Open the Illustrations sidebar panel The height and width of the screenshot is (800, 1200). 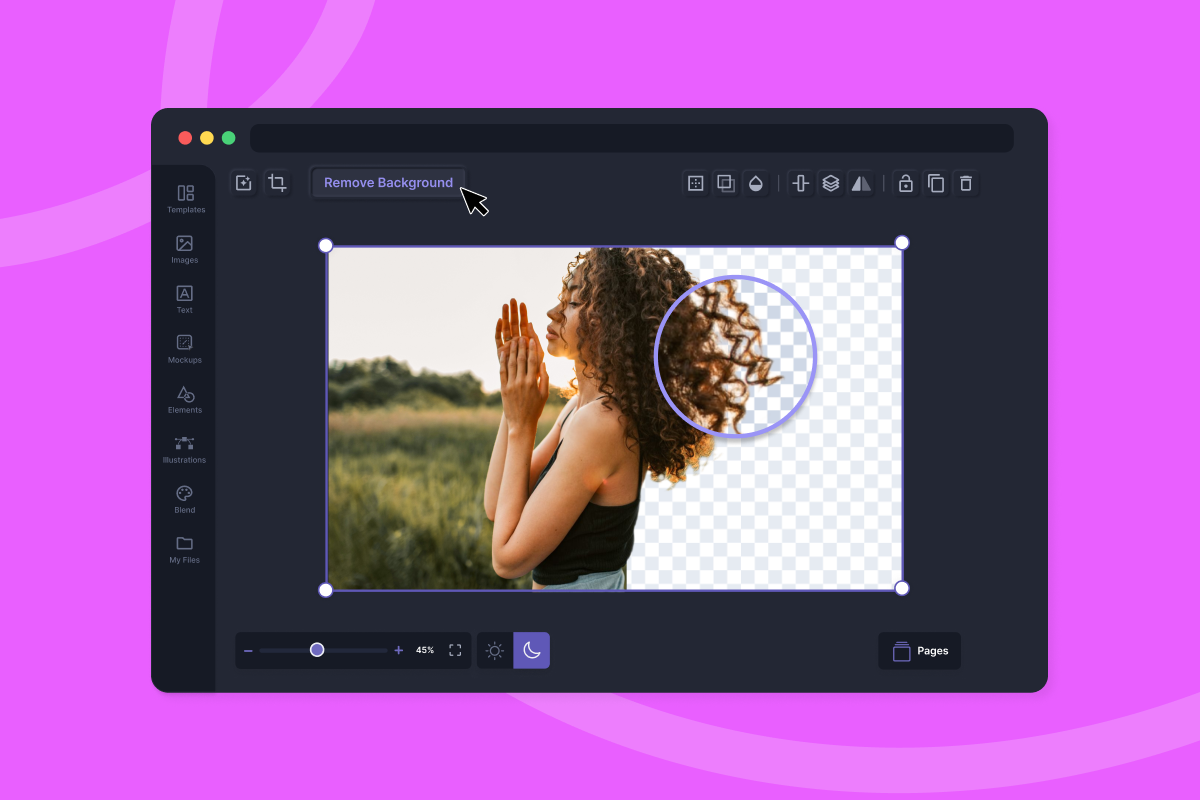click(x=185, y=448)
